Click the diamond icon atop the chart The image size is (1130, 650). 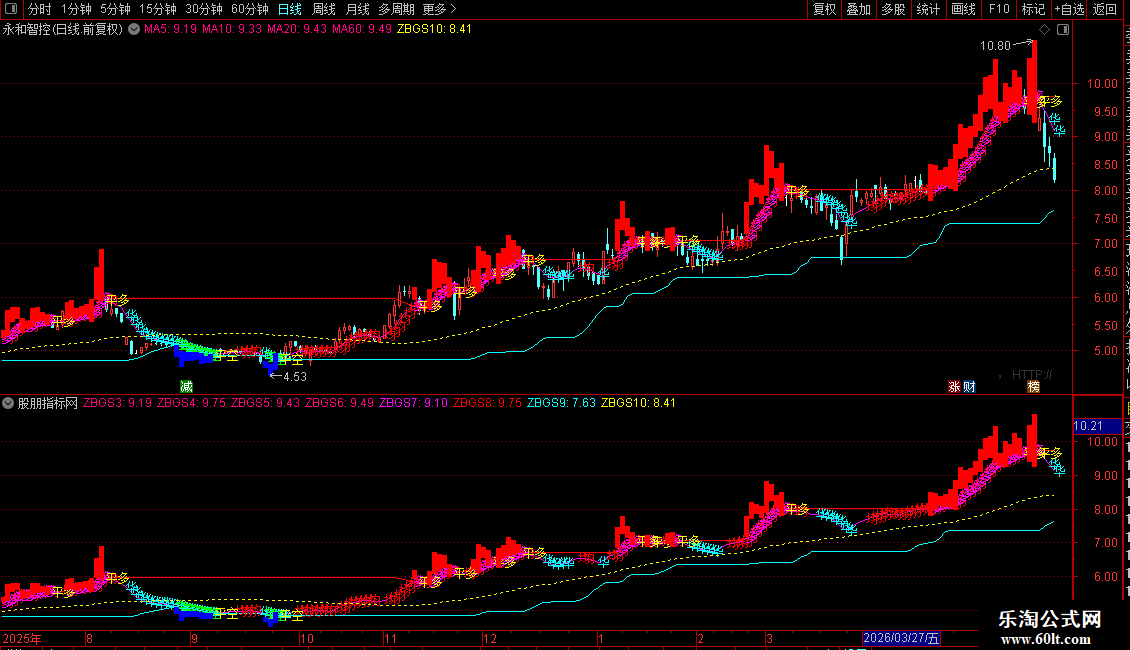[x=1044, y=30]
